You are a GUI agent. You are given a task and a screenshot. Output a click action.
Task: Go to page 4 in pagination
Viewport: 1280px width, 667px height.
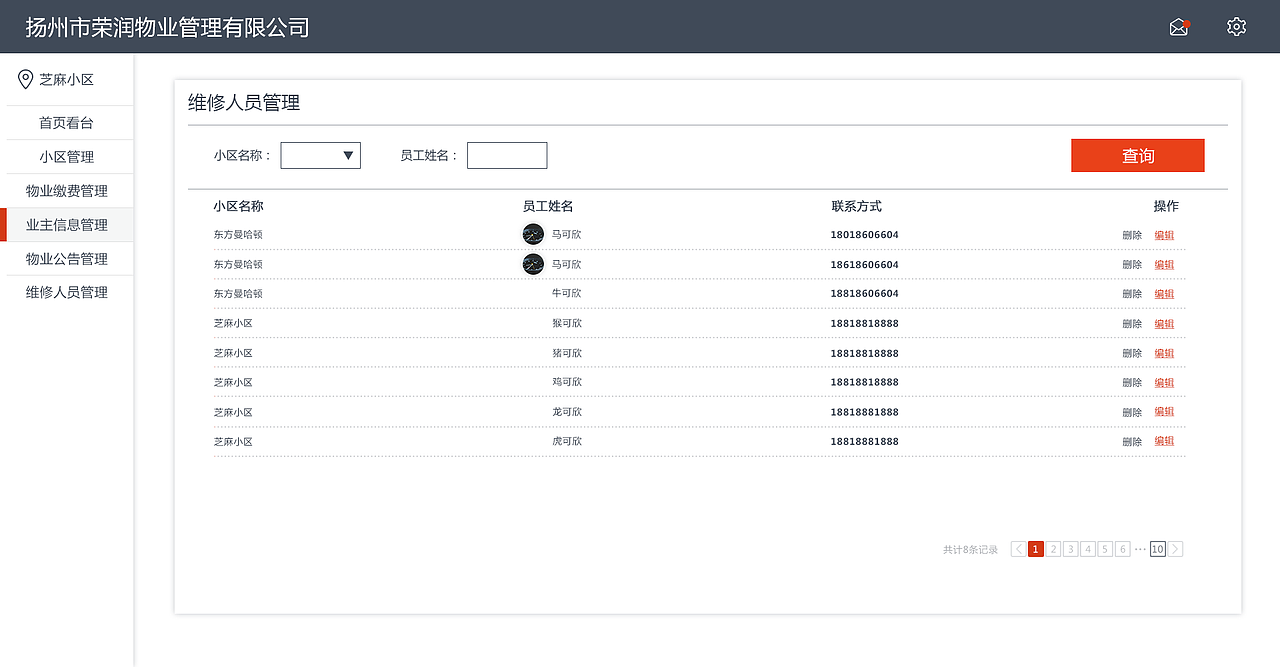point(1088,549)
